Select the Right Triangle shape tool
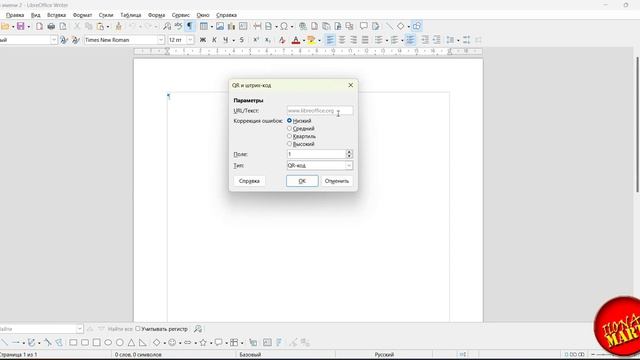Screen dimensions: 640x360 coord(142,342)
